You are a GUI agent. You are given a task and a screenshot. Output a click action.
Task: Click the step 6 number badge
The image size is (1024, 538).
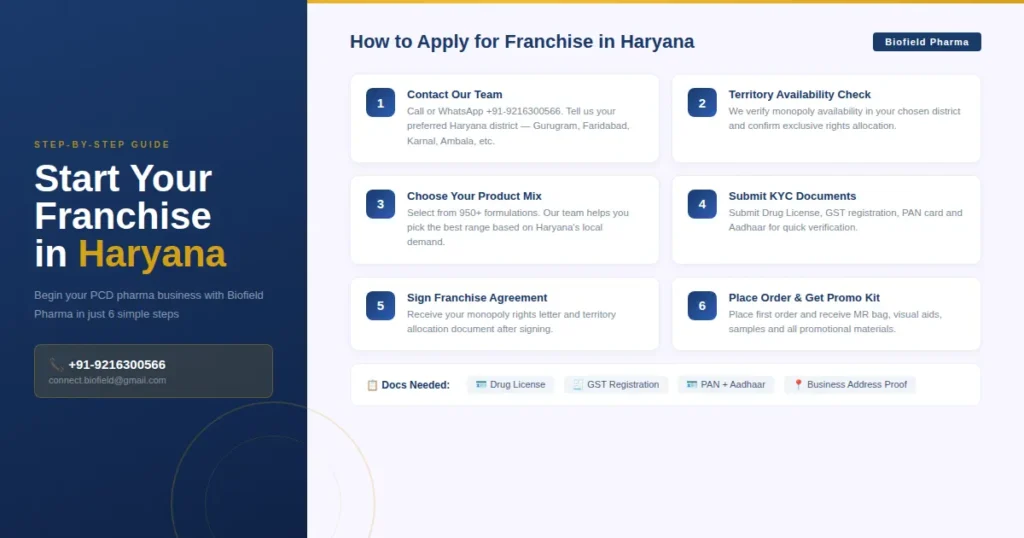coord(702,306)
